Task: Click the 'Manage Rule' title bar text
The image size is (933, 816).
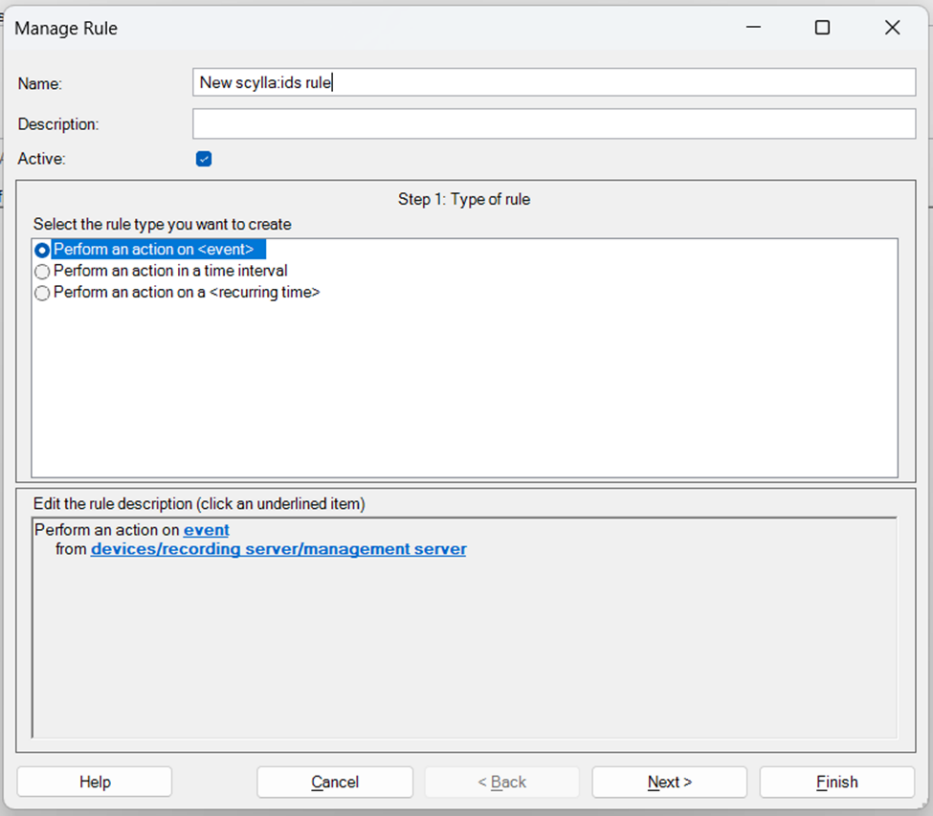Action: coord(66,28)
